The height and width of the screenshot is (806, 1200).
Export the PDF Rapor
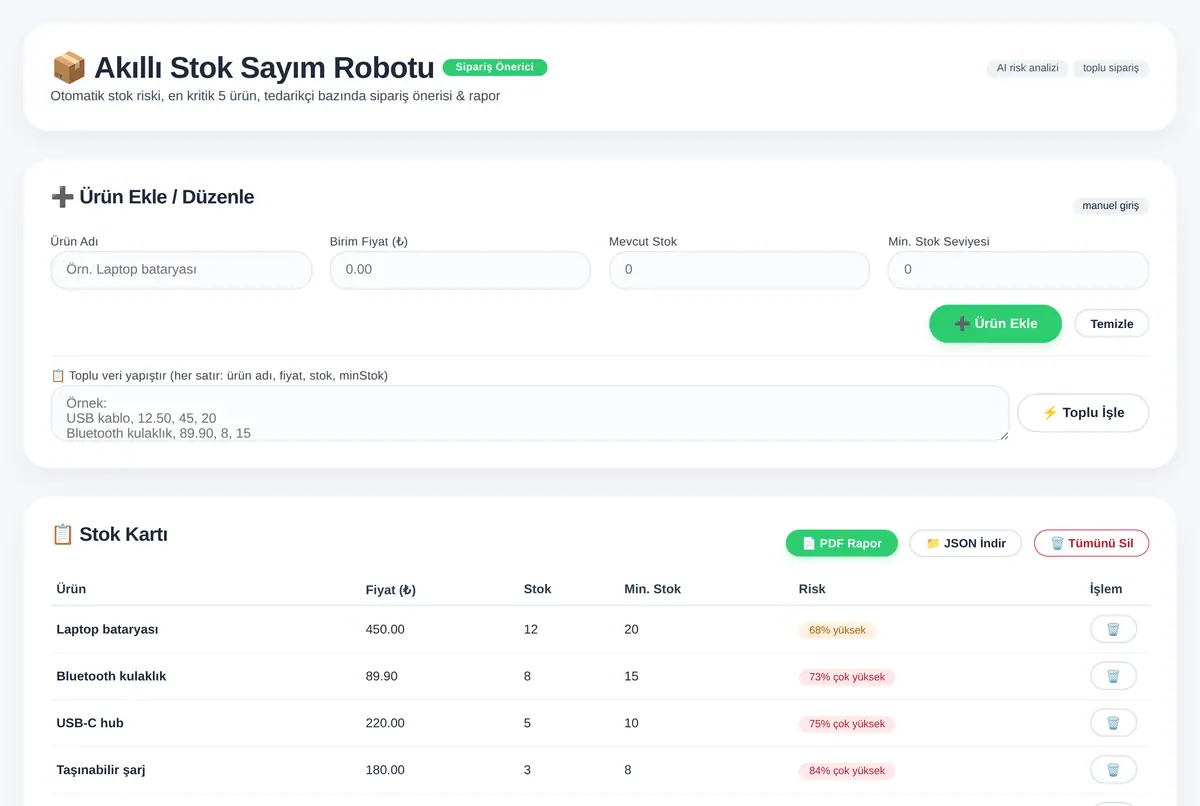click(842, 543)
